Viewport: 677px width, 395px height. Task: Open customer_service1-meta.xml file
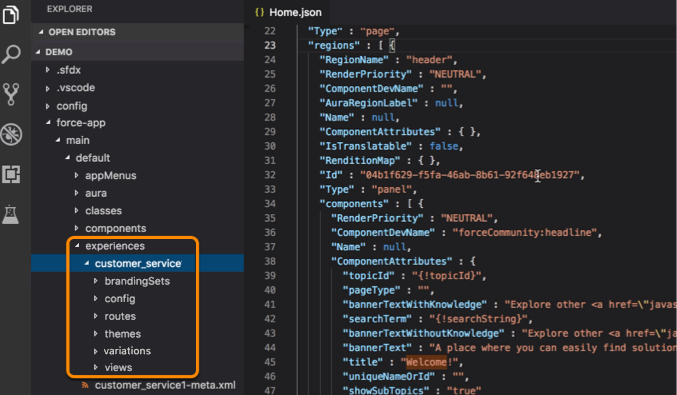pos(165,385)
